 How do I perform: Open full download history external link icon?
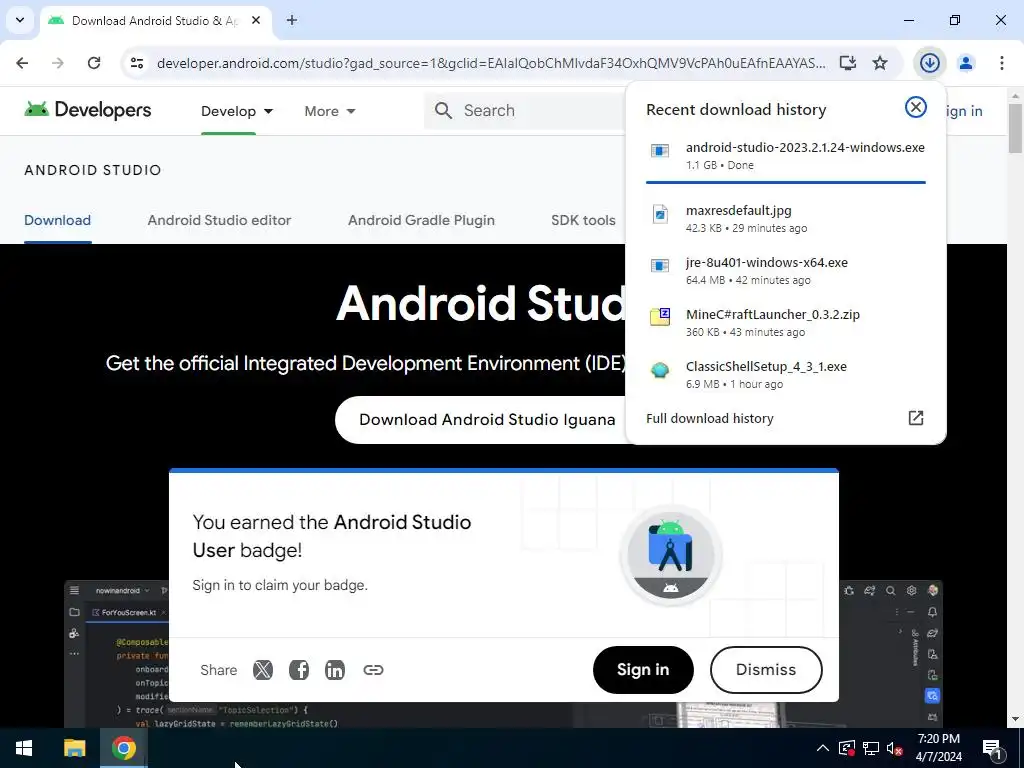[x=916, y=418]
